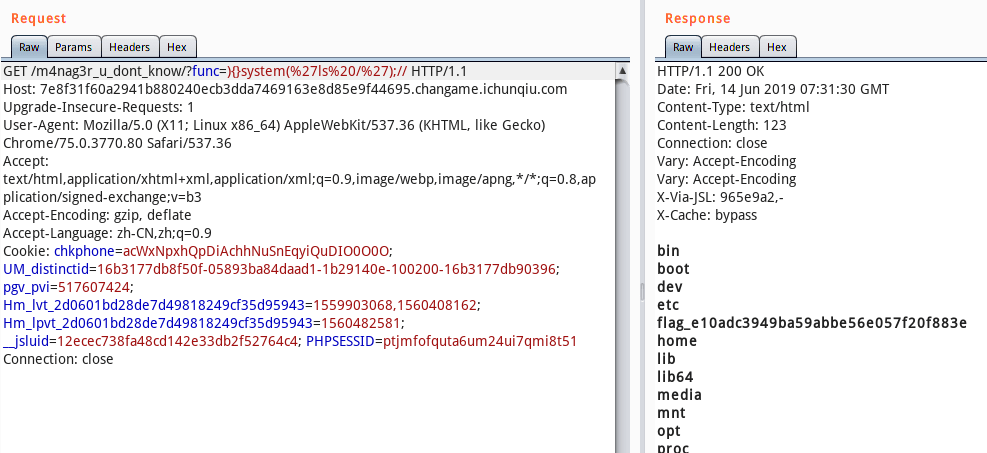This screenshot has height=453, width=987.
Task: Click the lib64 directory entry
Action: click(x=675, y=377)
